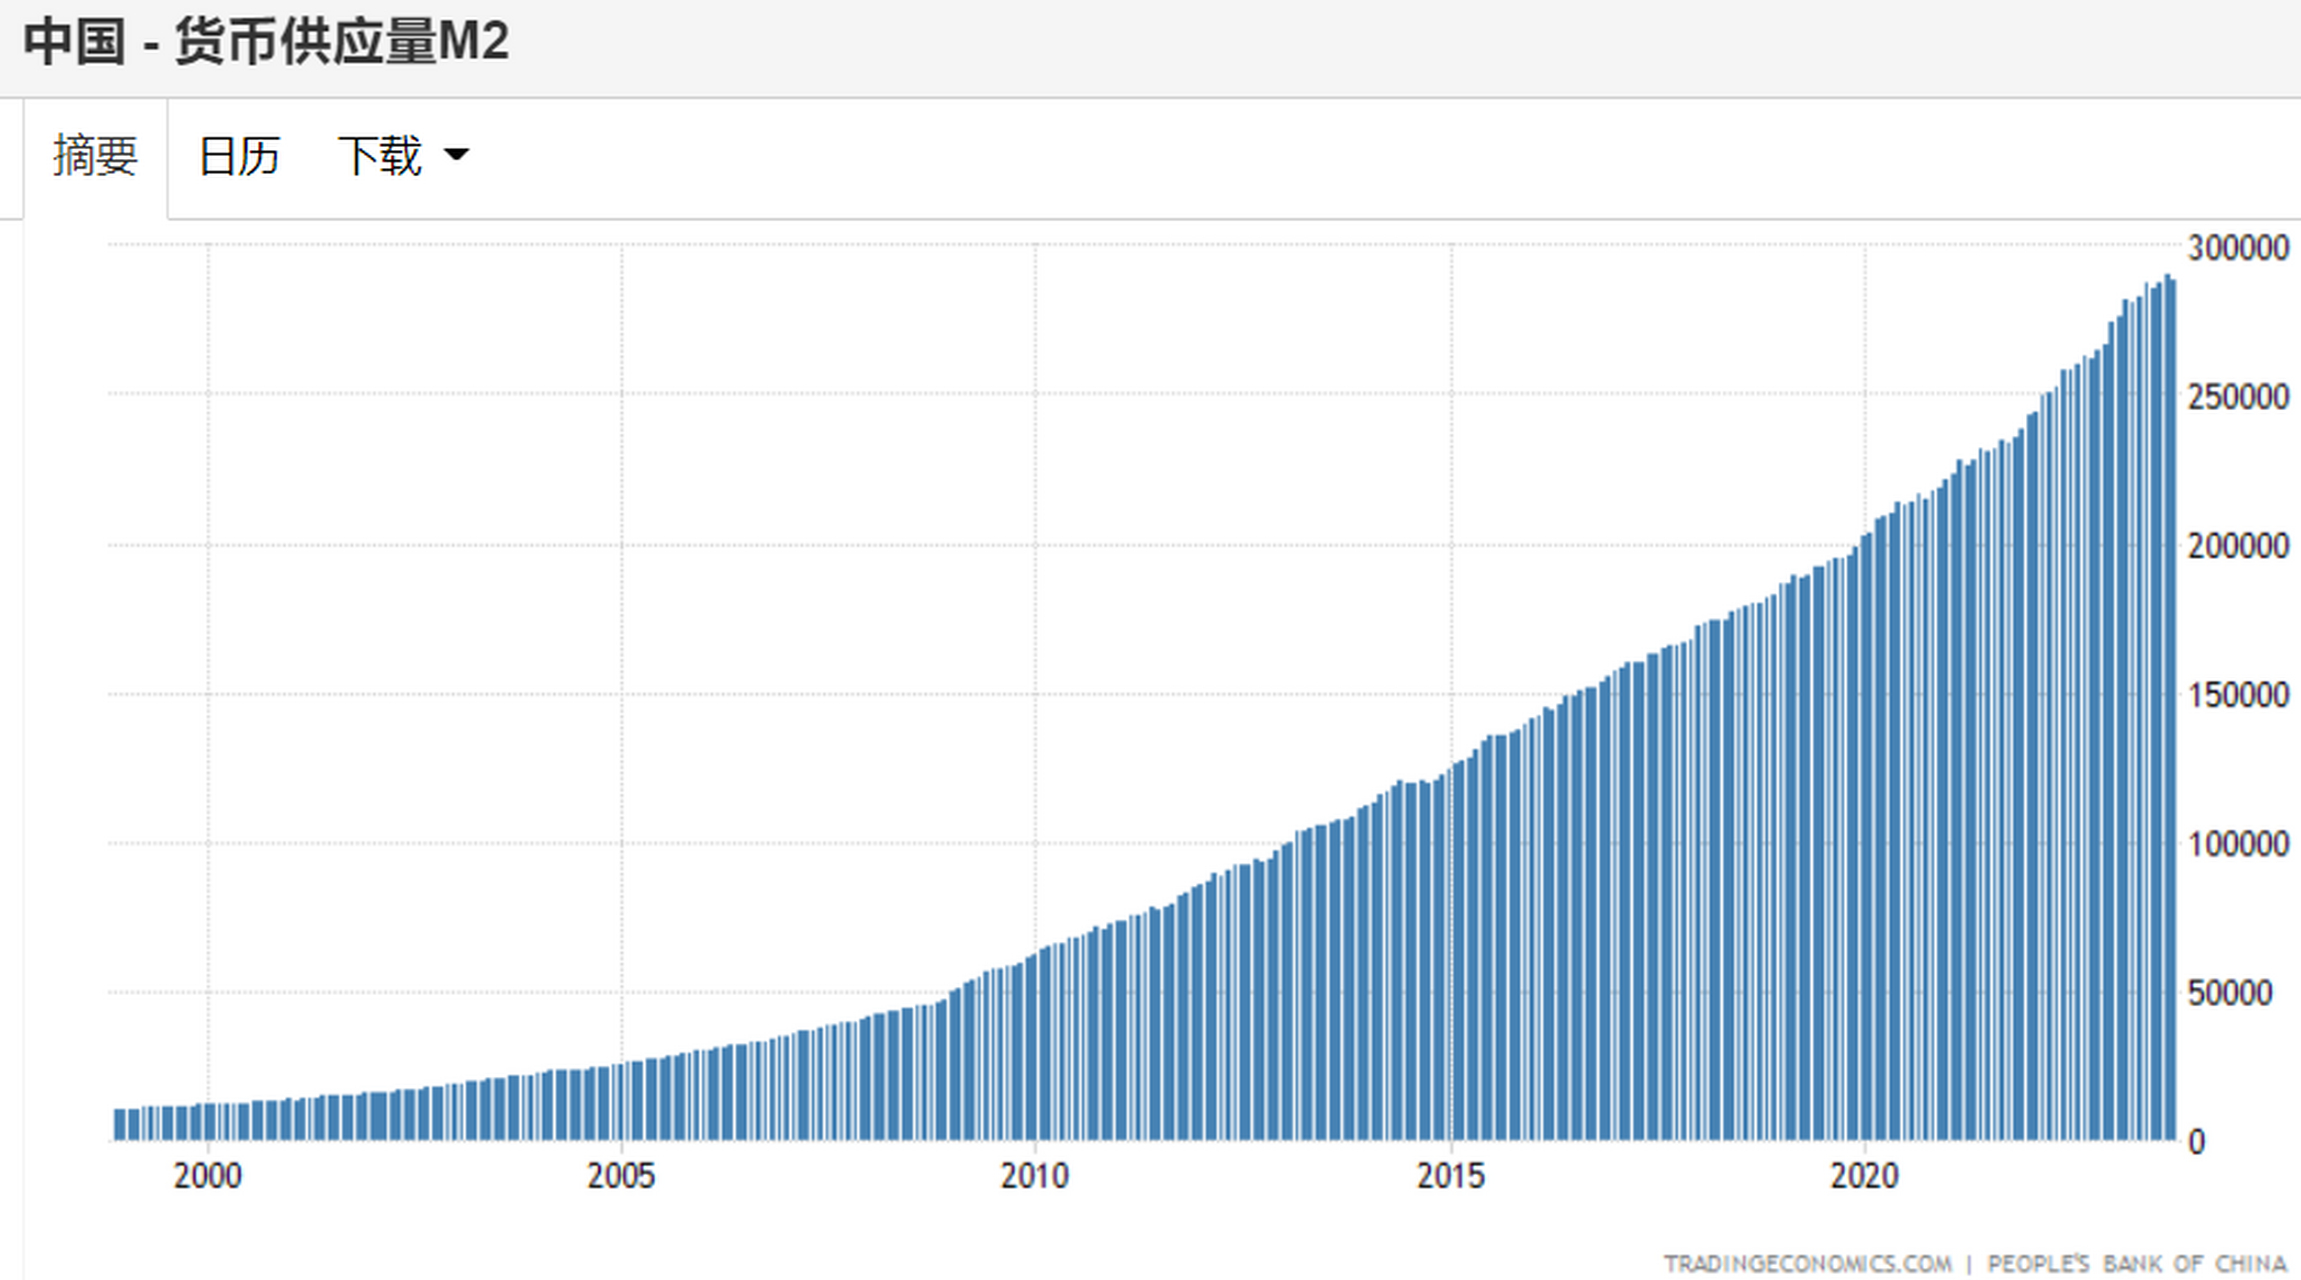The image size is (2301, 1280).
Task: Click the 50000 y-axis value label
Action: point(2230,993)
